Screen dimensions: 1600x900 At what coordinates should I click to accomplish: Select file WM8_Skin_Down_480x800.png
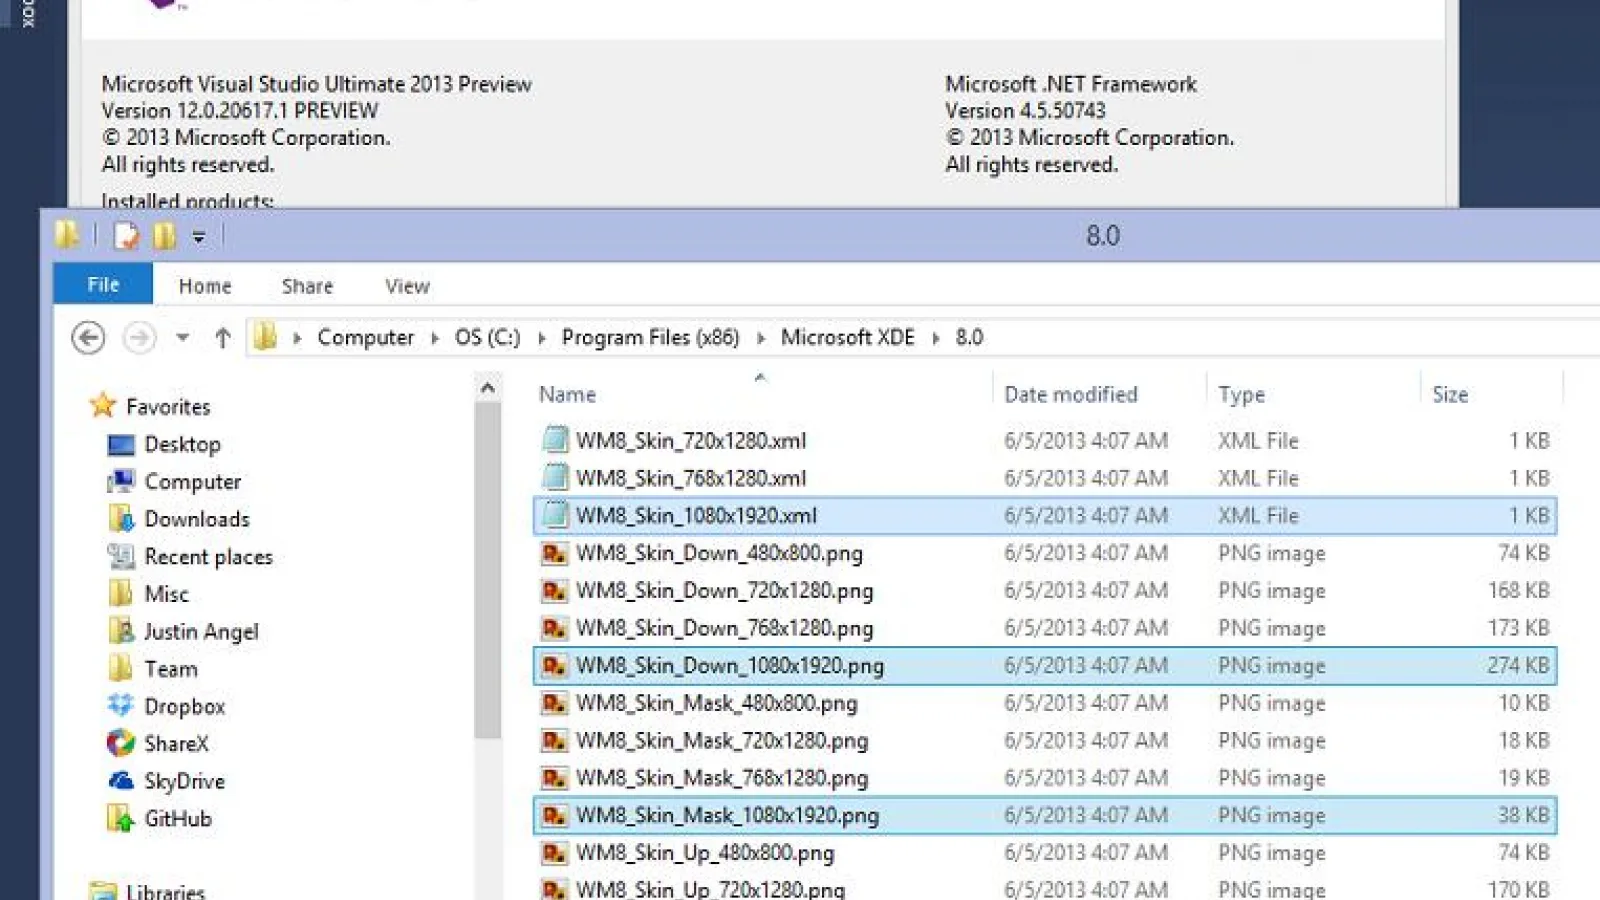pos(1045,553)
